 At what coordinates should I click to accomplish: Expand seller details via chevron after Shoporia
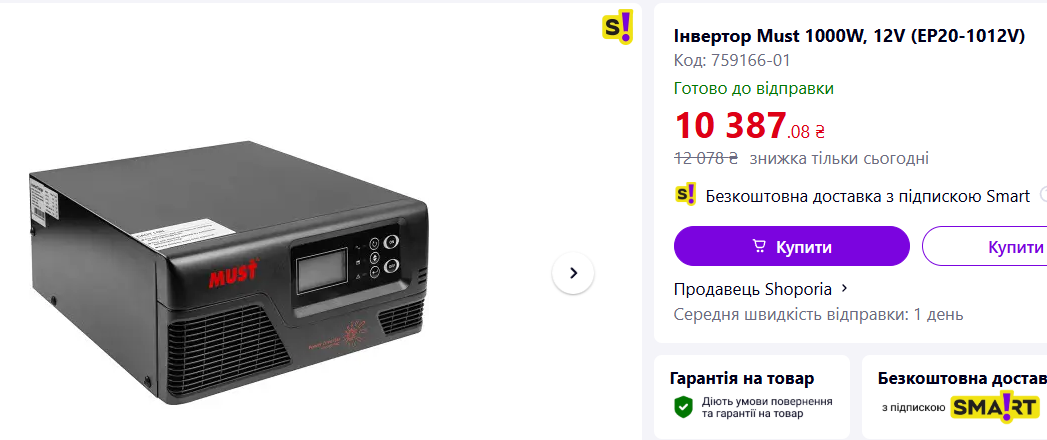845,288
